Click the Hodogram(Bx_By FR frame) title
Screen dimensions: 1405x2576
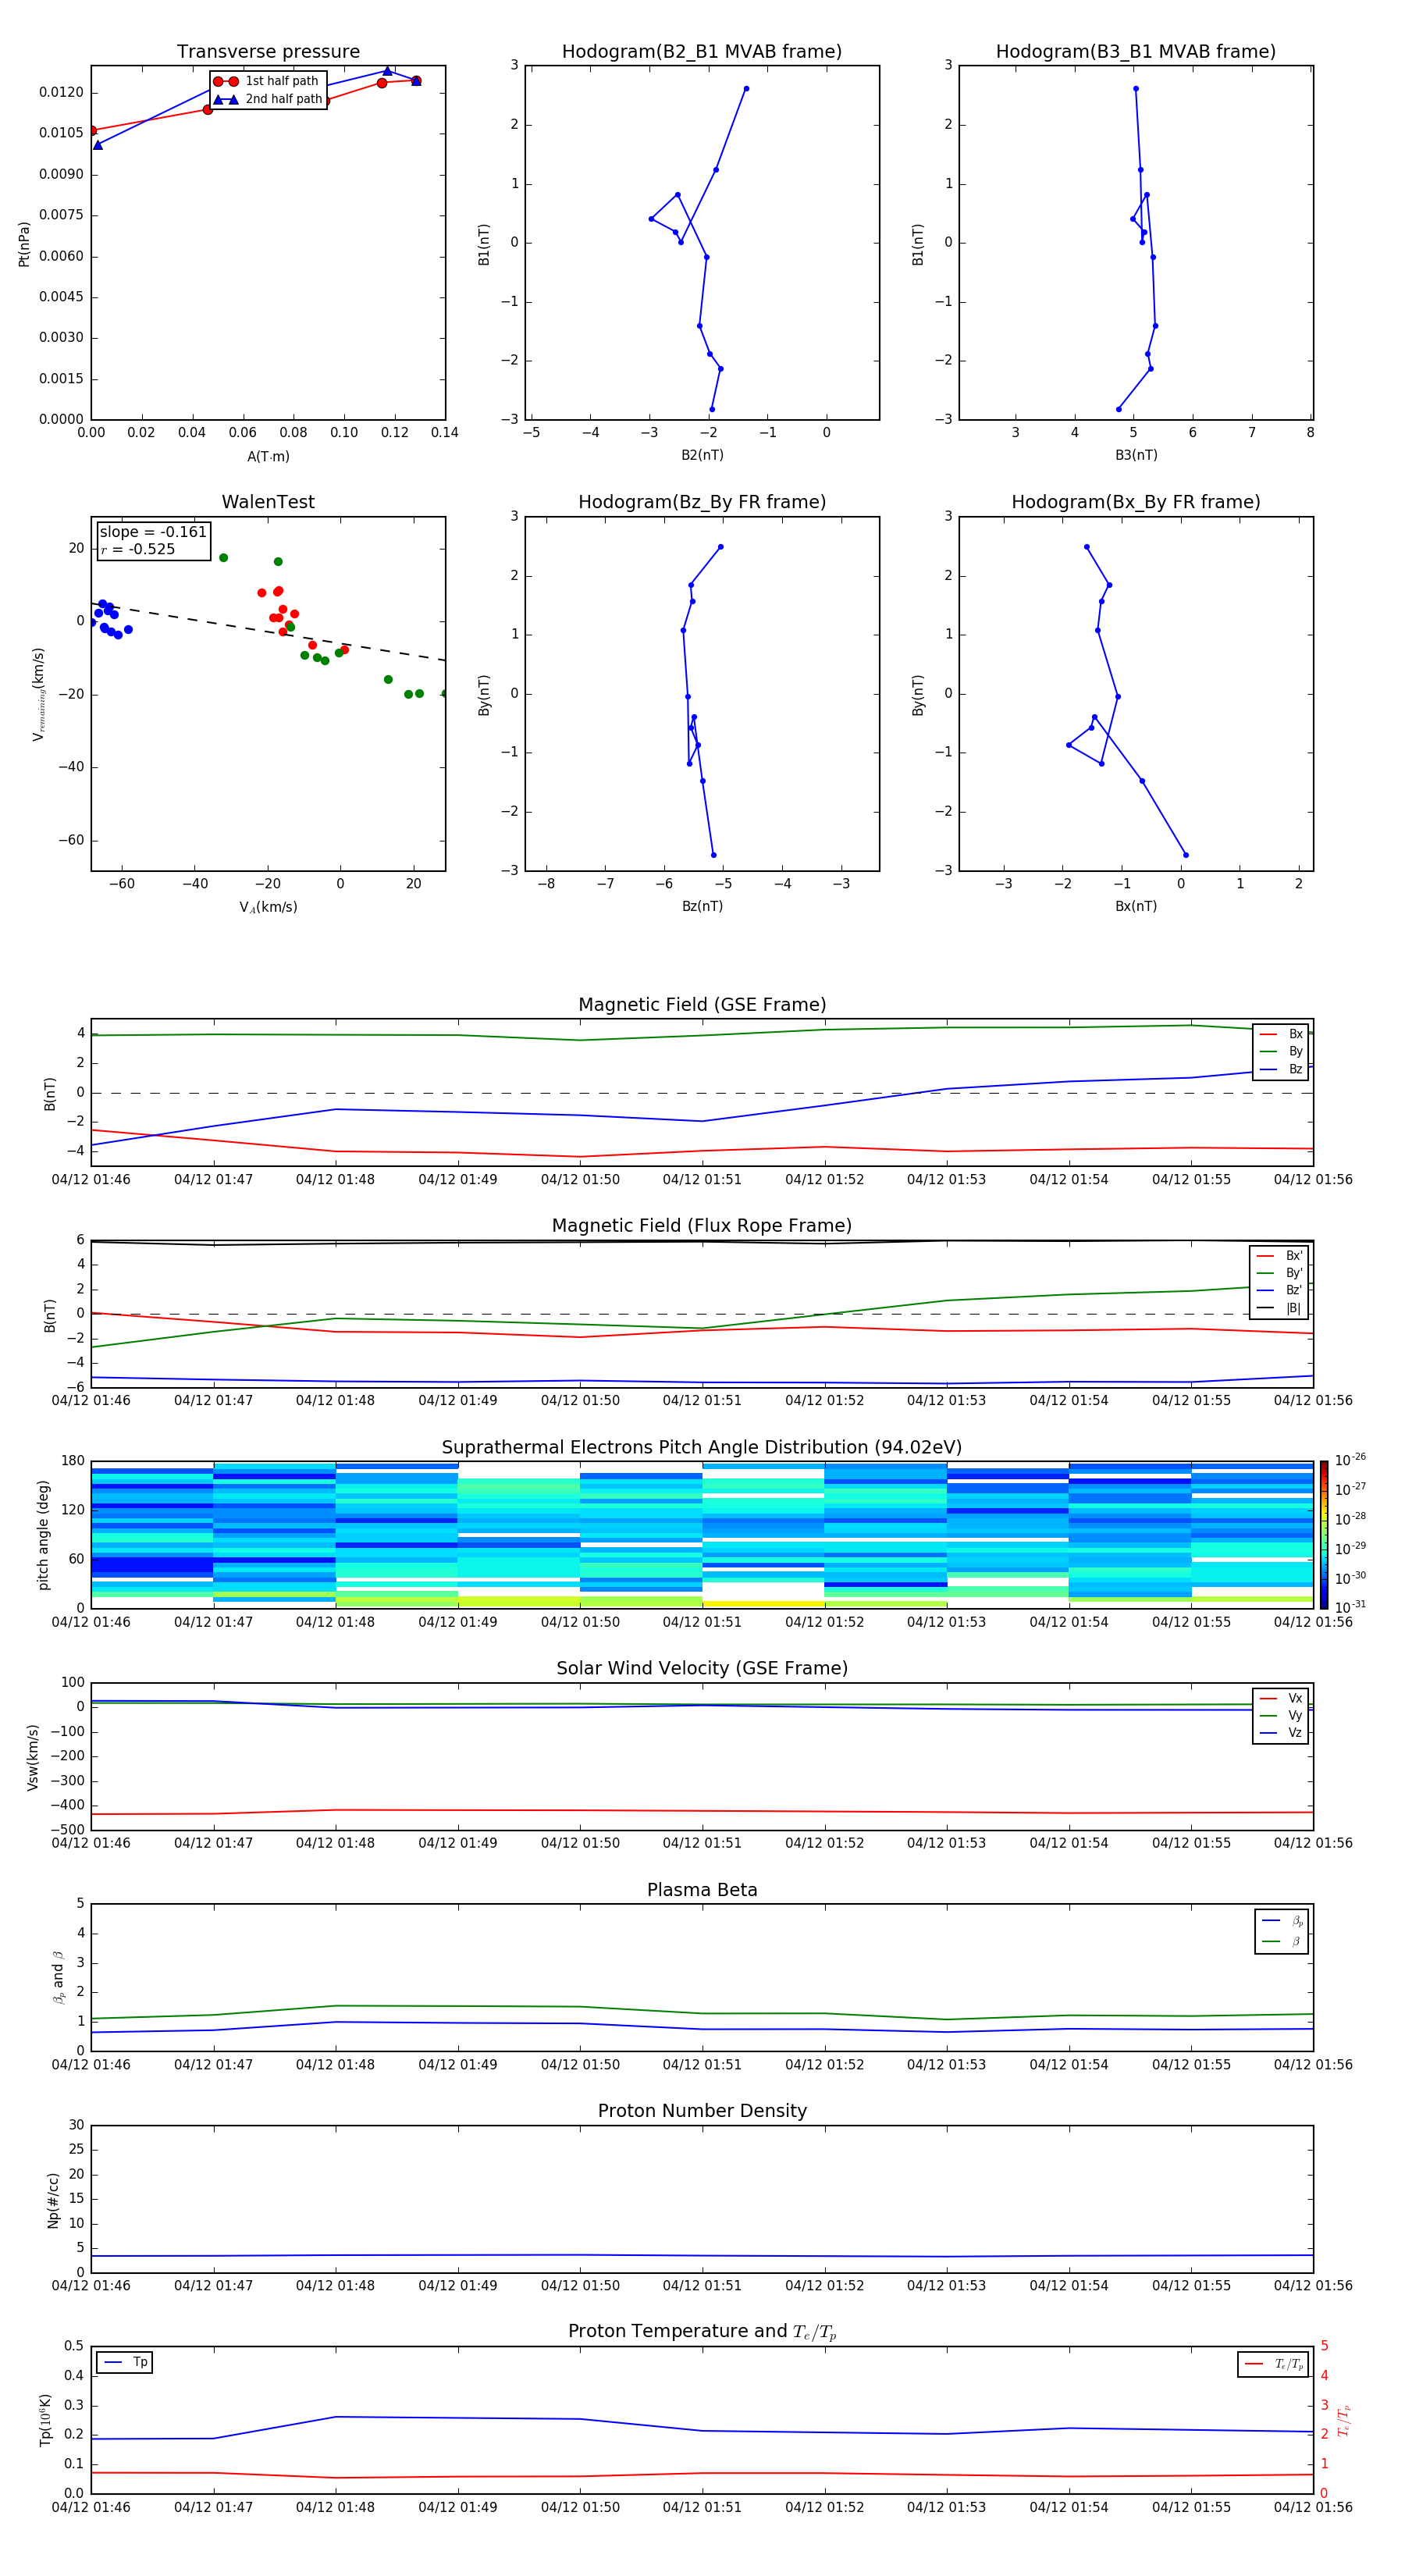(1136, 502)
